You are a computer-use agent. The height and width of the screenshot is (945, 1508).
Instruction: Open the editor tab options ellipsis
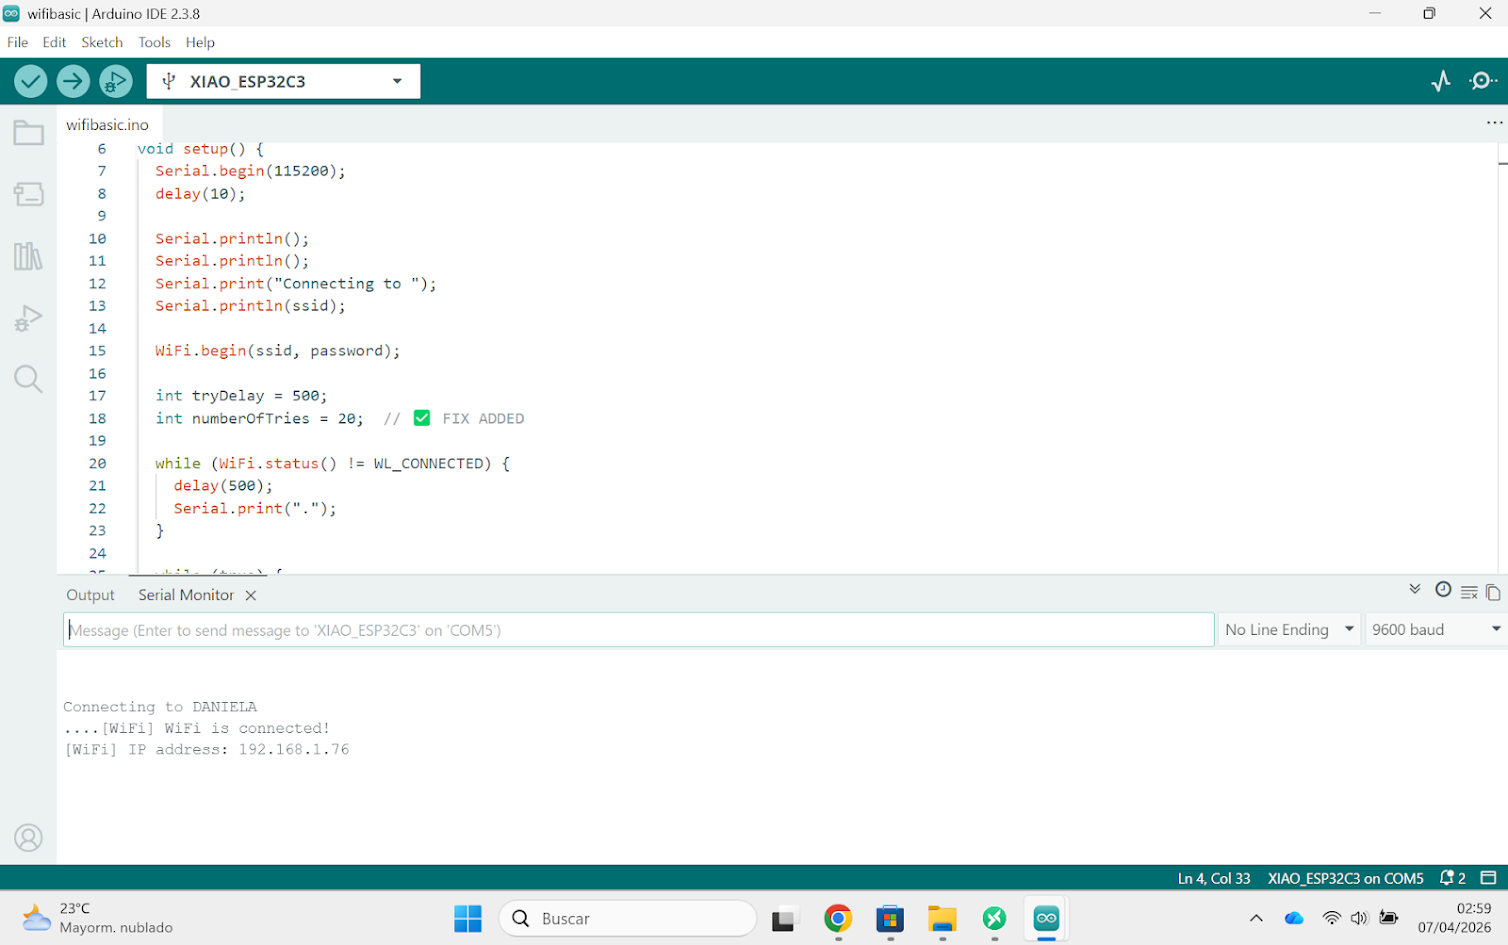[x=1494, y=123]
